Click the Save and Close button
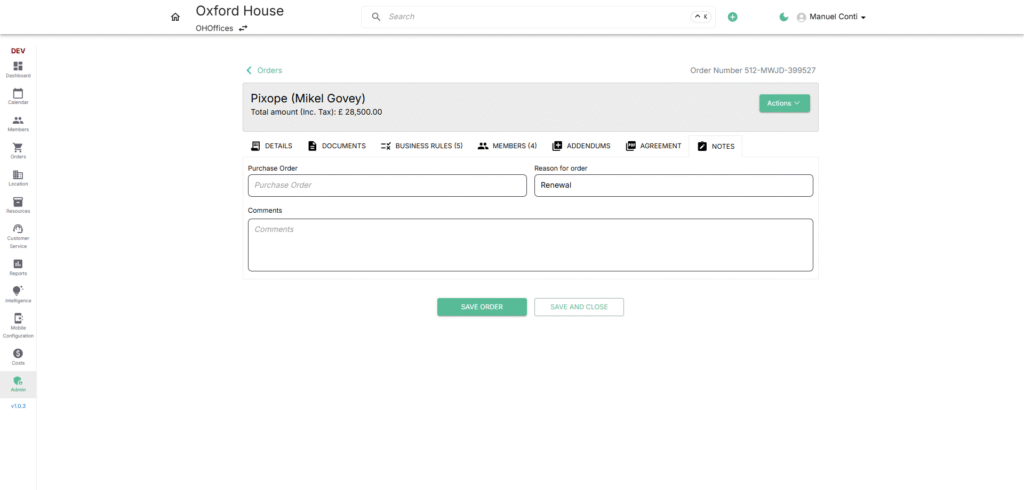The image size is (1024, 490). (579, 307)
